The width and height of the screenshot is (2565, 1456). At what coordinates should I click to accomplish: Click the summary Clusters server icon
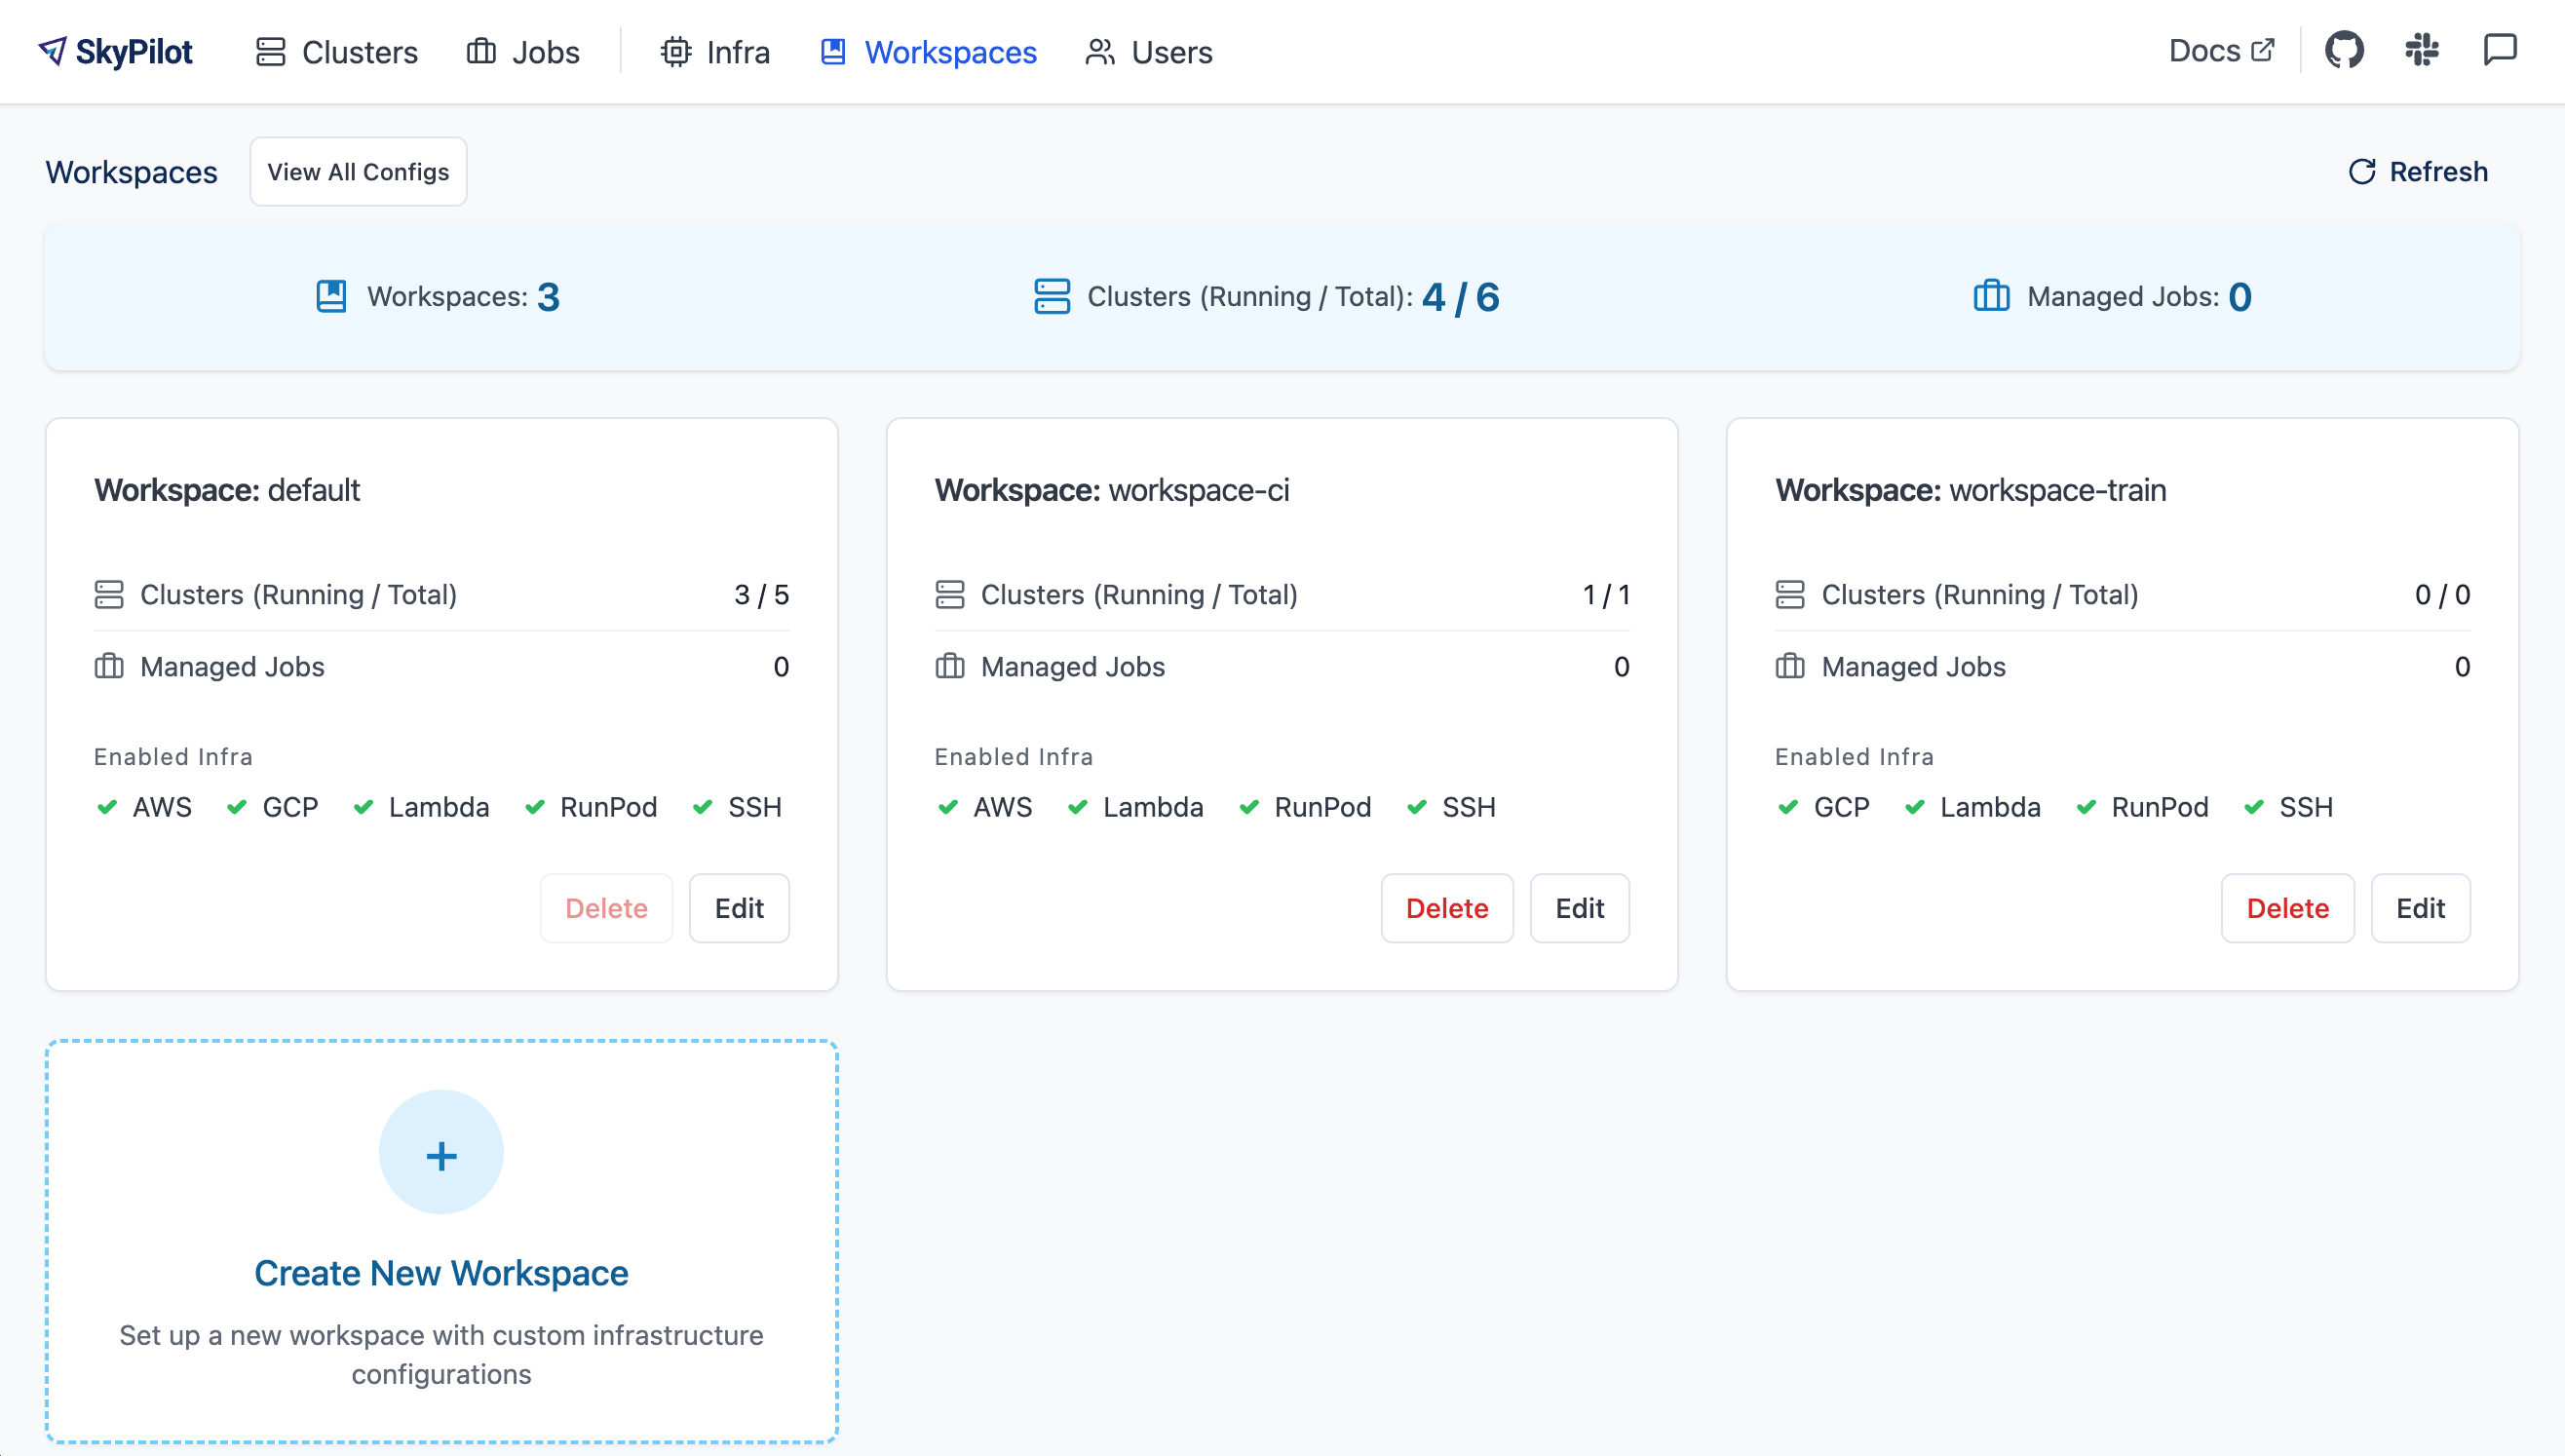[1052, 297]
